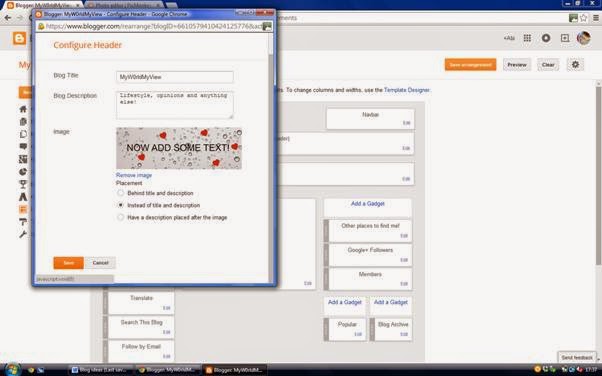Click the Google+ share box icon
Image resolution: width=602 pixels, height=376 pixels.
pyautogui.click(x=565, y=38)
